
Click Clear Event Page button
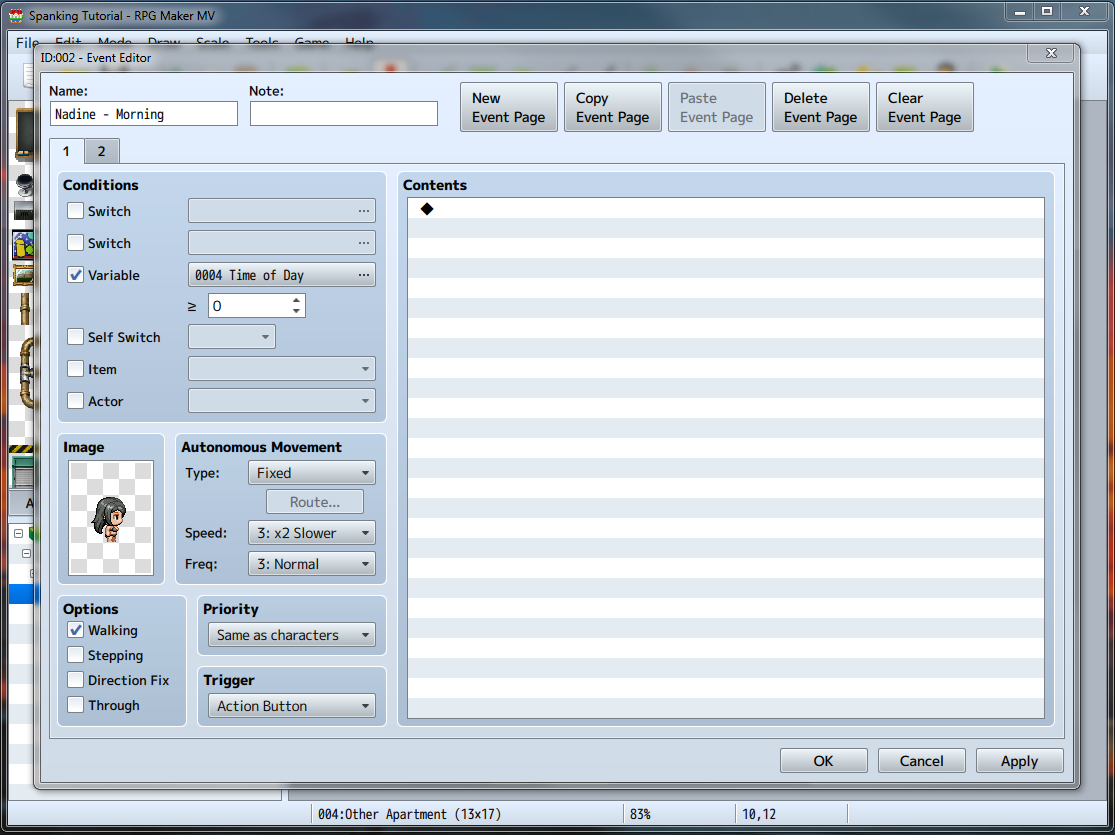pyautogui.click(x=924, y=107)
